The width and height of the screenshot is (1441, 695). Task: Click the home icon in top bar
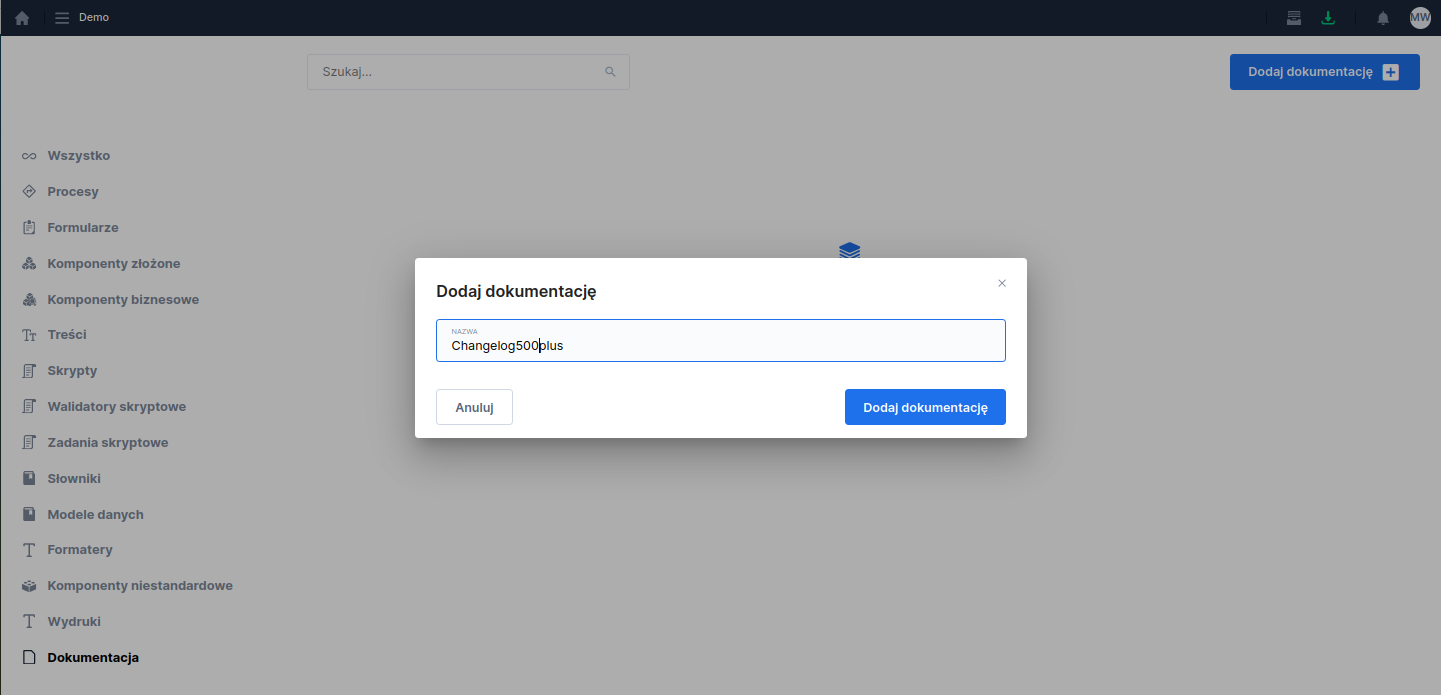(22, 18)
